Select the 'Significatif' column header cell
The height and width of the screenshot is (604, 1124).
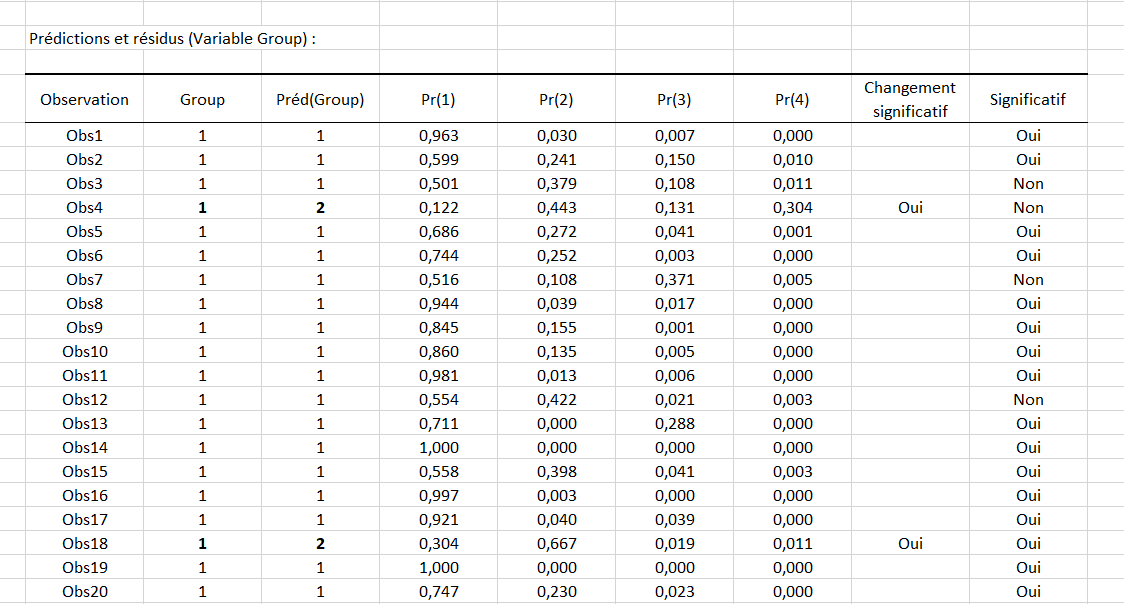pyautogui.click(x=1027, y=100)
